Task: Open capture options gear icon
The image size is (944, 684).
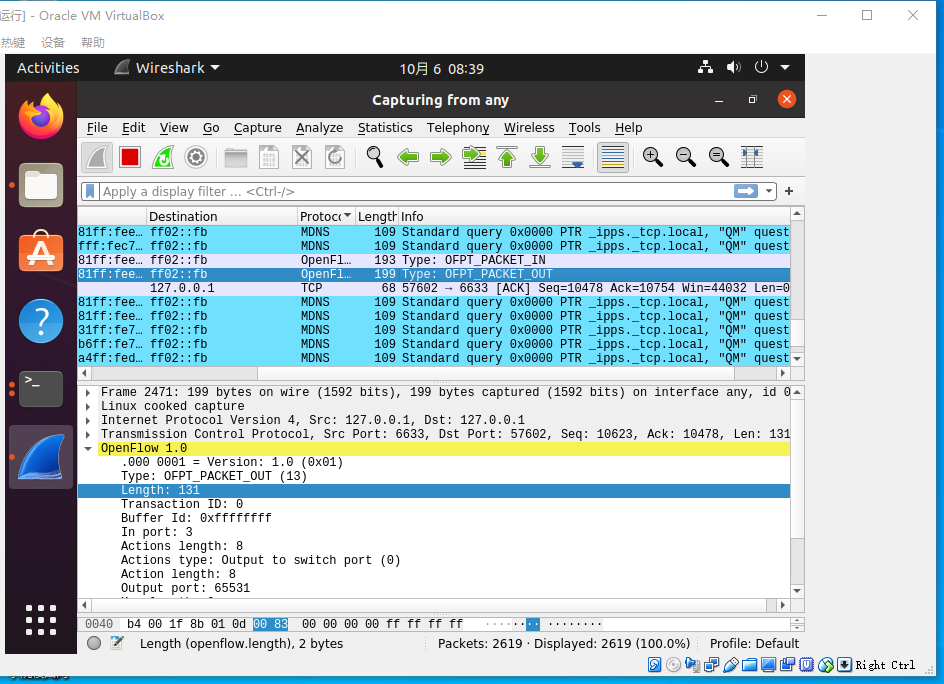Action: [x=196, y=158]
